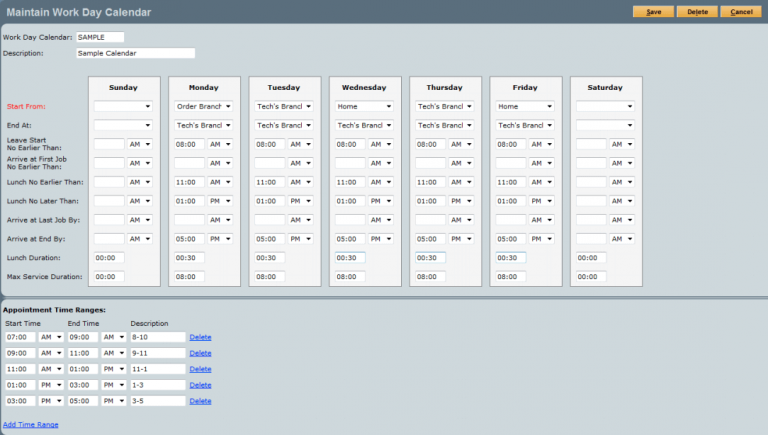Viewport: 768px width, 435px height.
Task: Click the Work Day Calendar name field
Action: pyautogui.click(x=100, y=37)
